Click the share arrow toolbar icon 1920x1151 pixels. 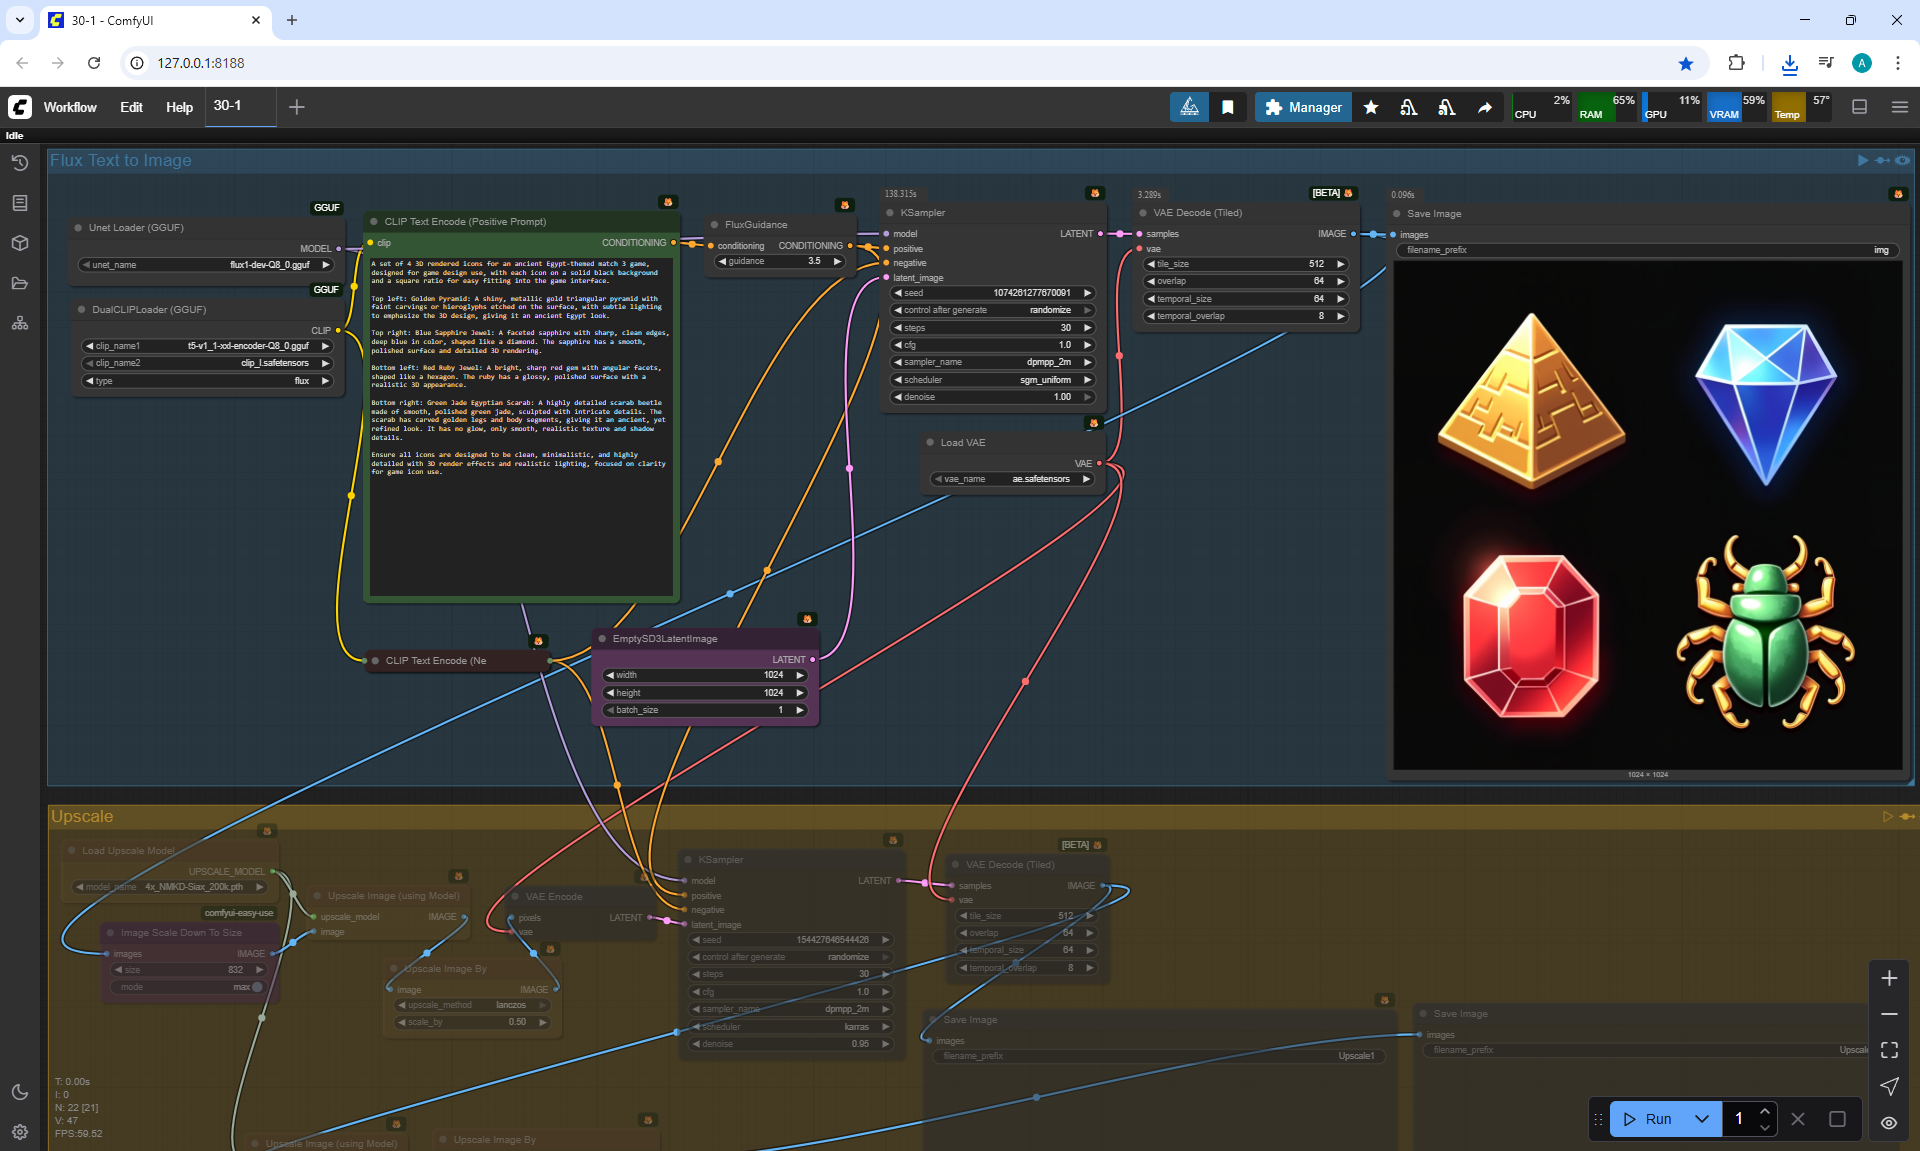point(1485,107)
